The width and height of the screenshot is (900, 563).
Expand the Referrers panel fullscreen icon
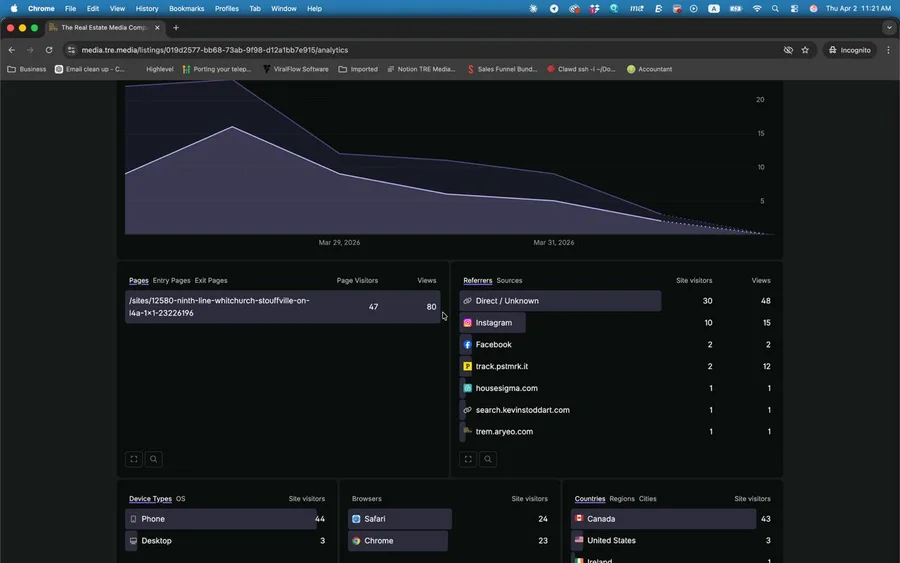[x=468, y=459]
